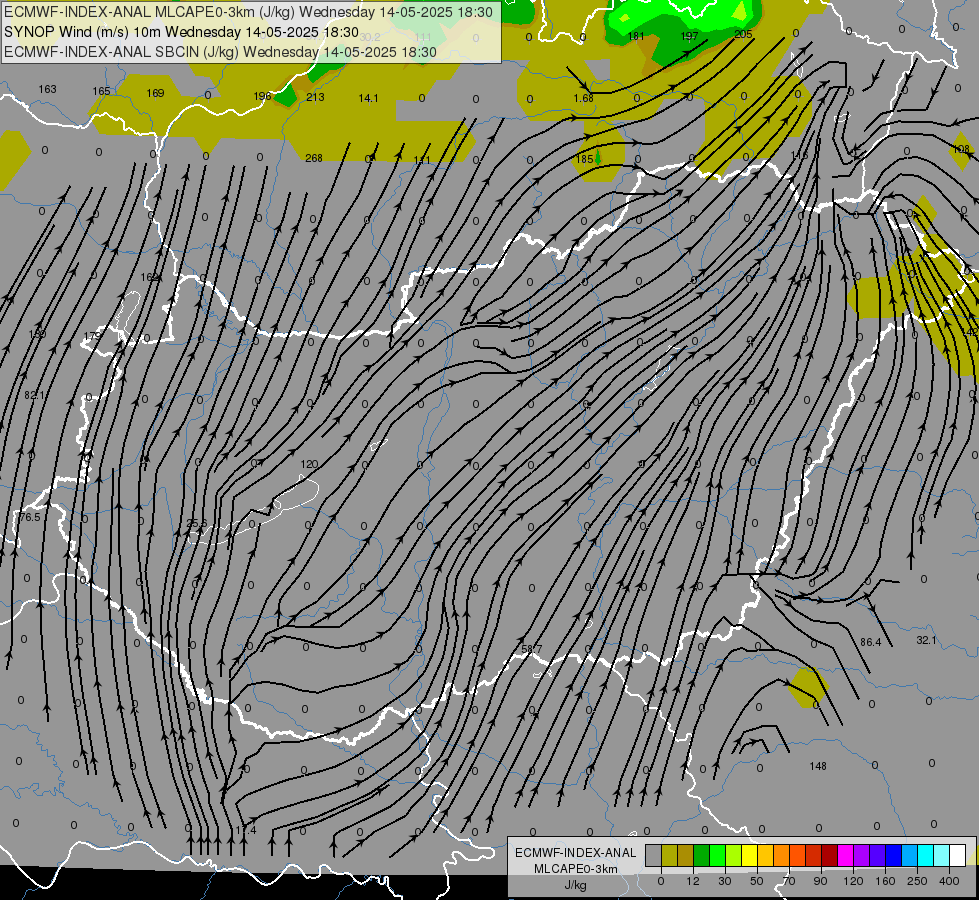Click the legend tick label 50

click(757, 881)
